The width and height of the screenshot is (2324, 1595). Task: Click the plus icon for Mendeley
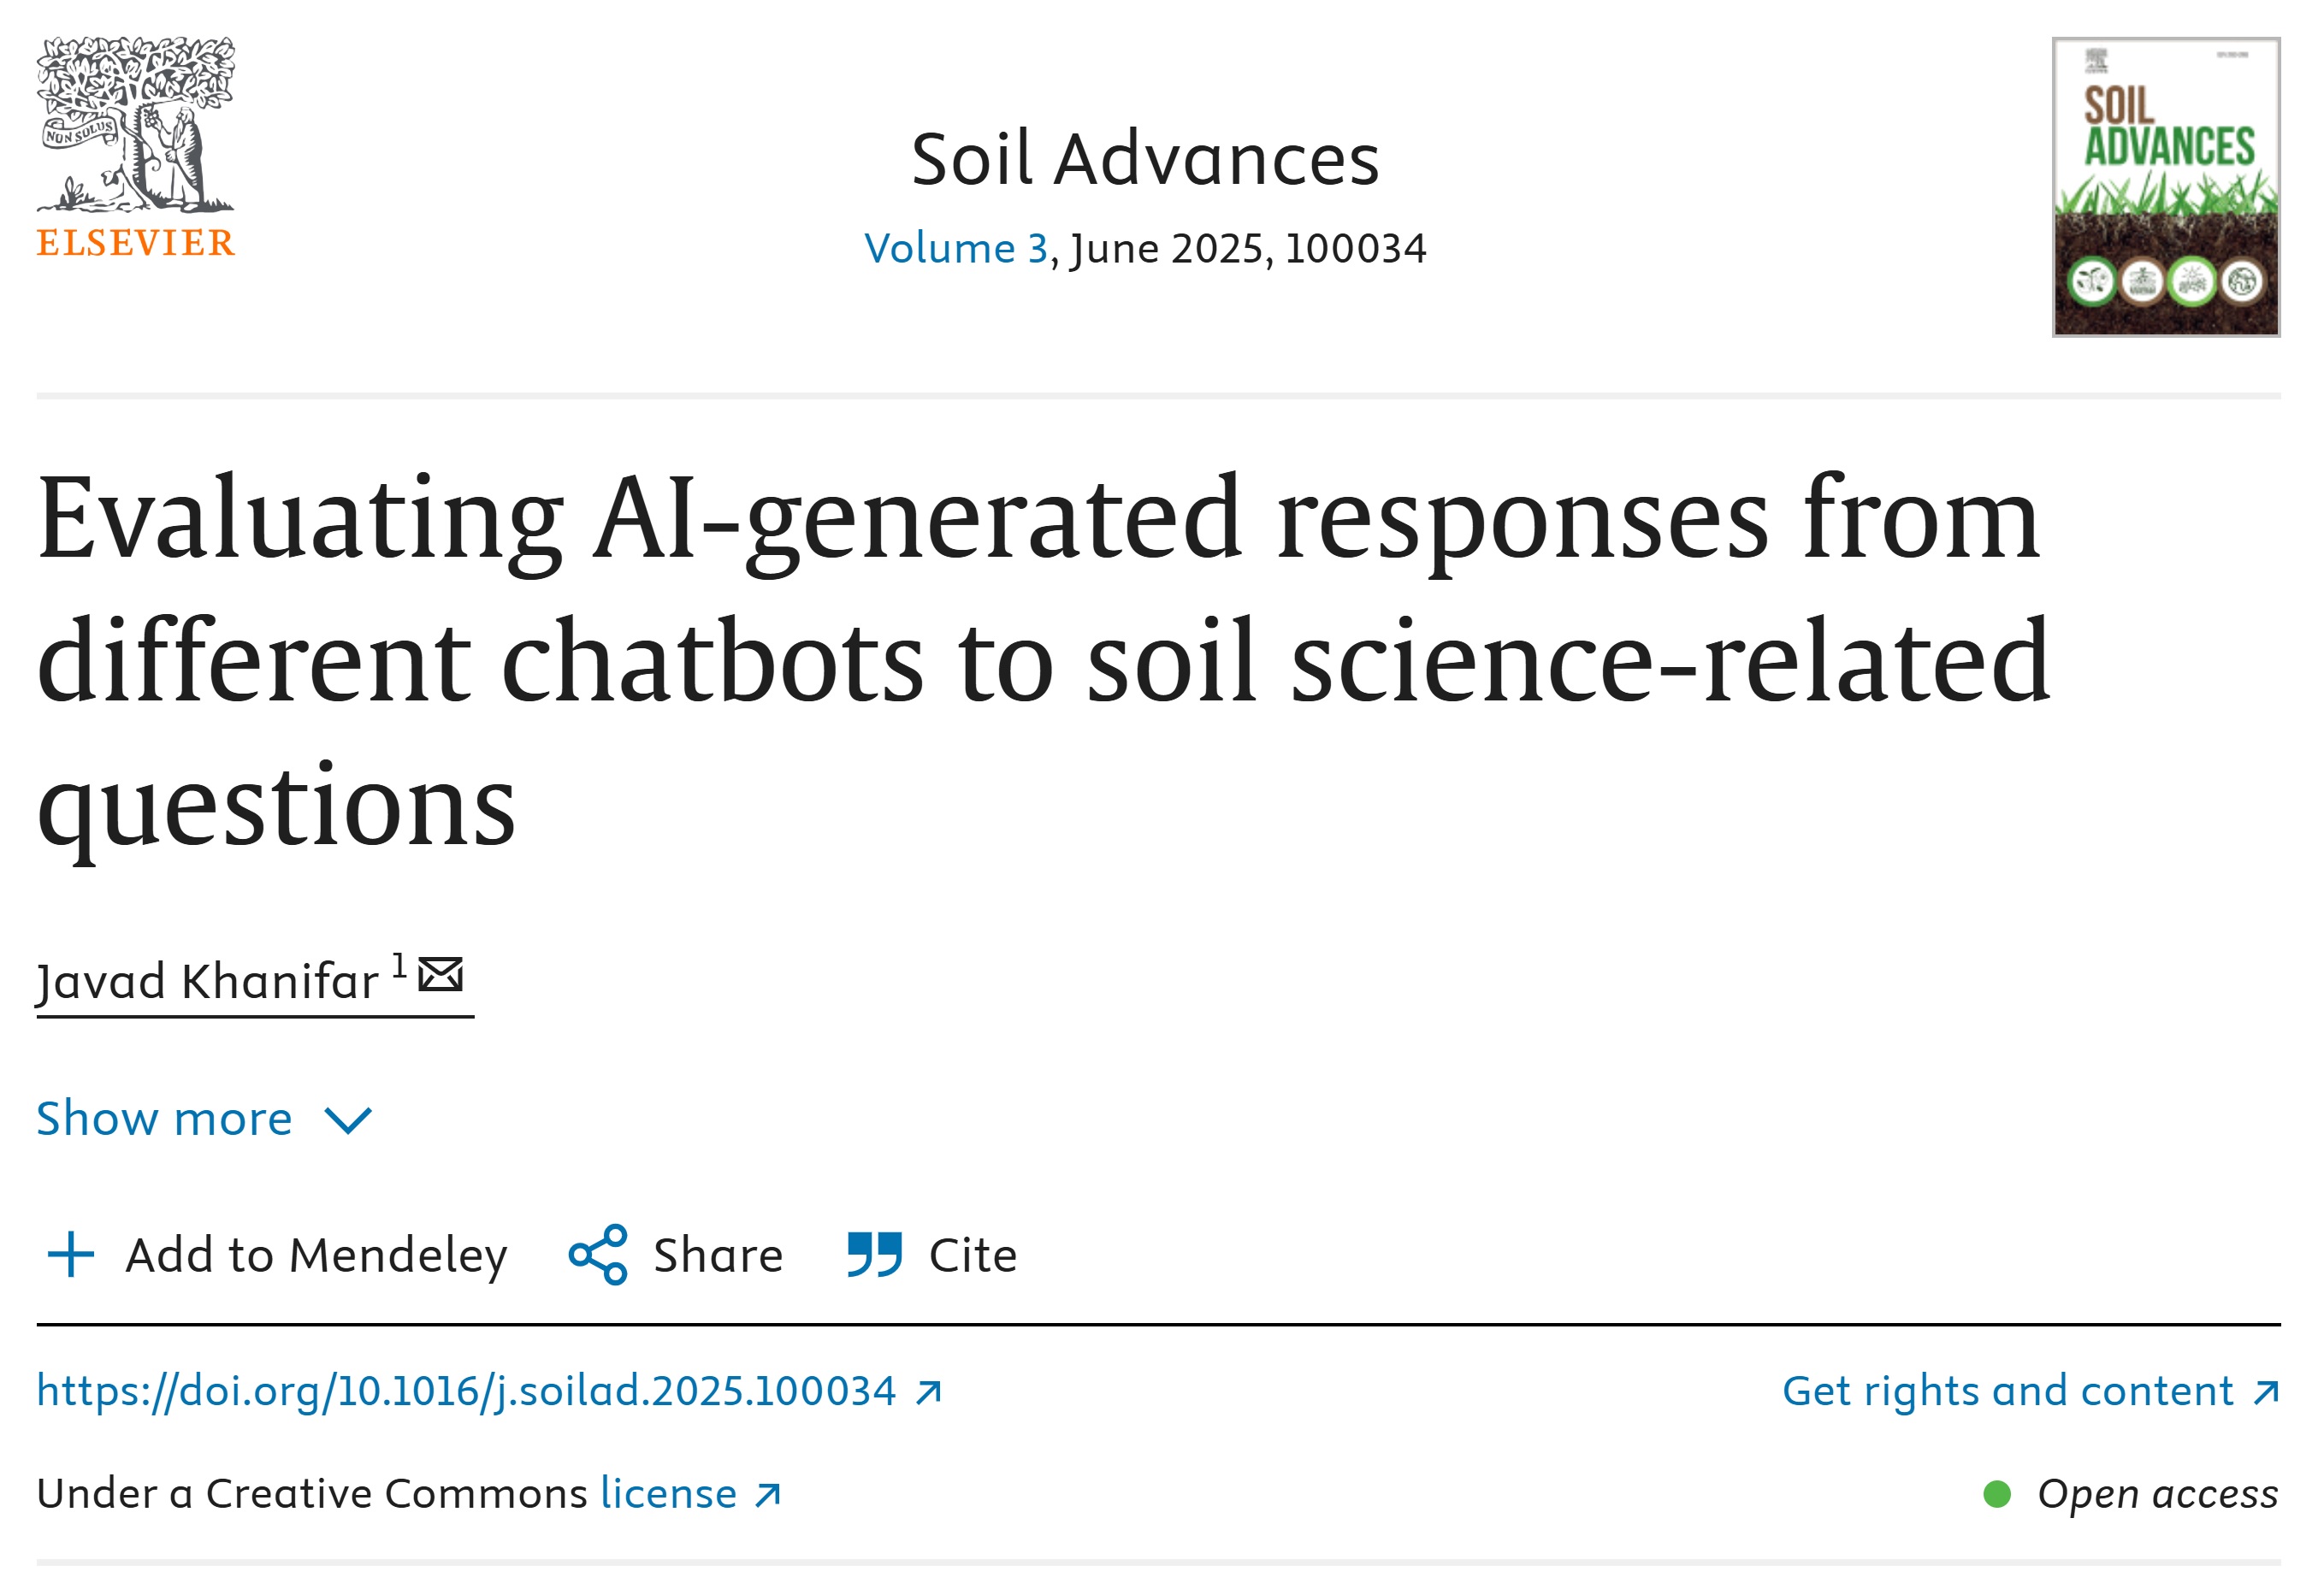71,1254
